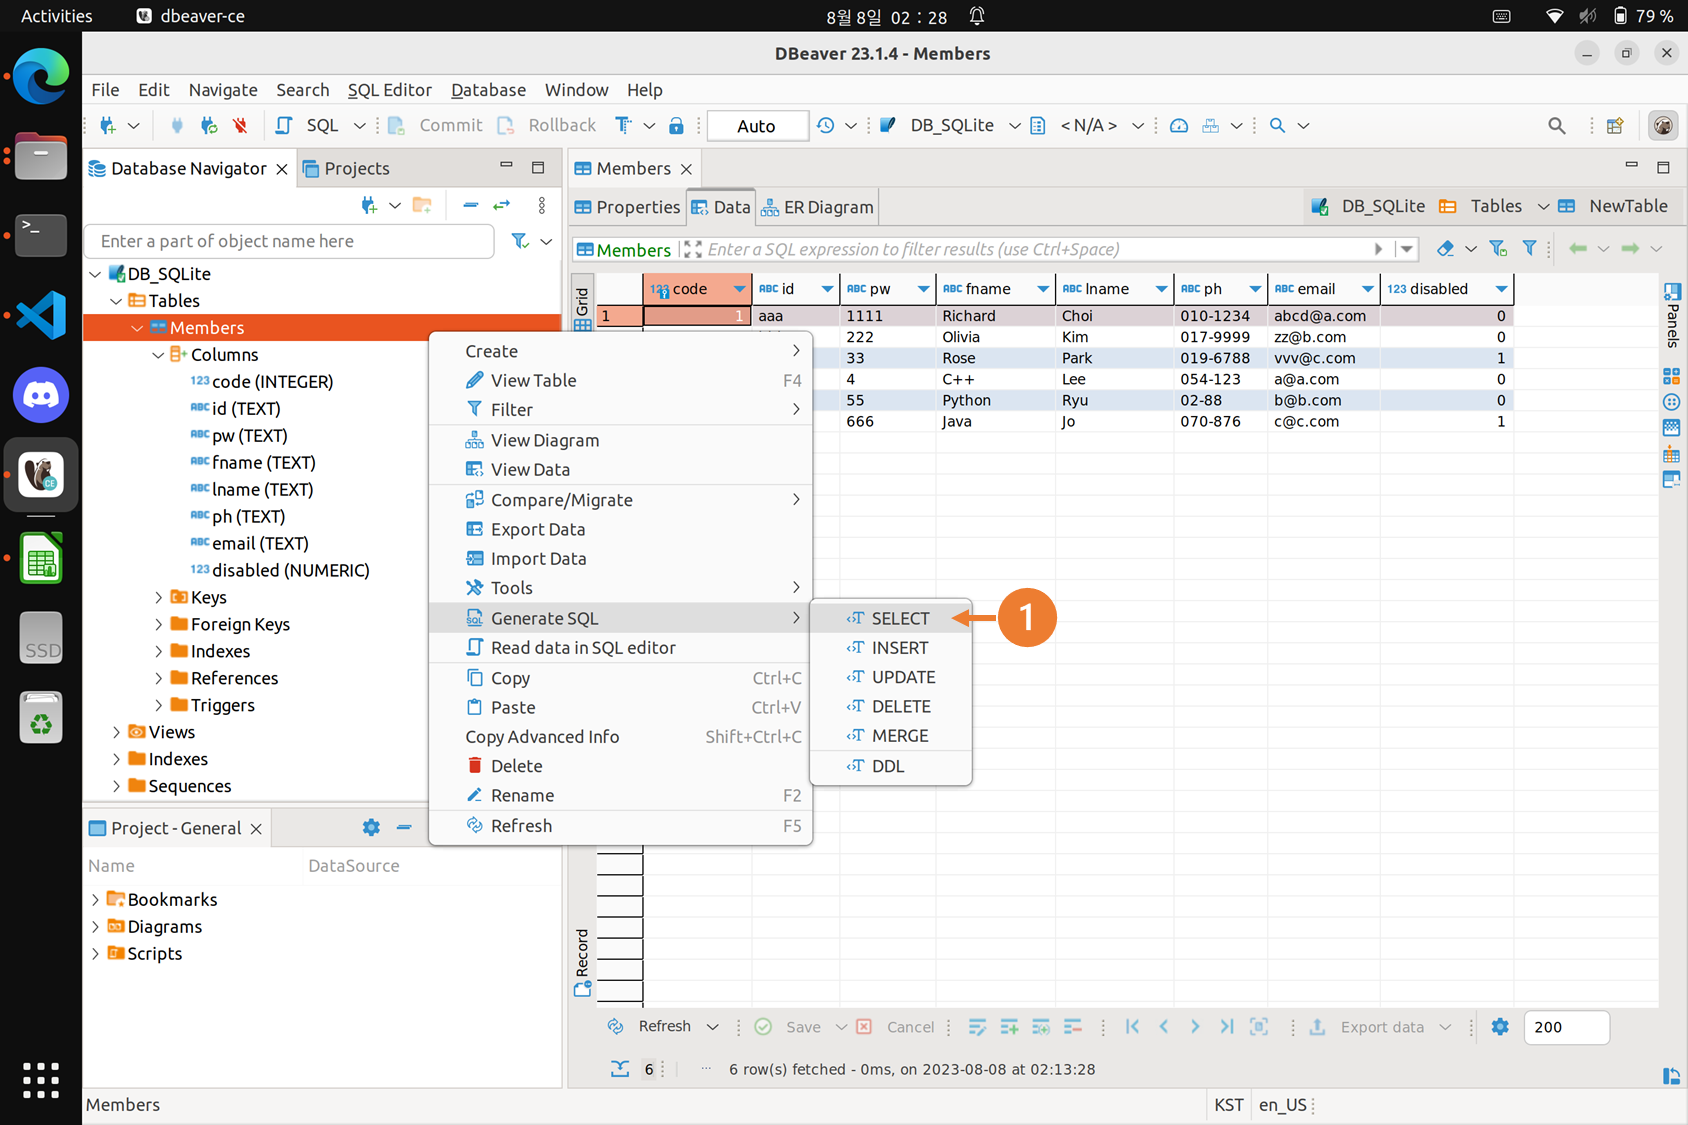This screenshot has width=1688, height=1125.
Task: Open the Auto commit mode selector
Action: (x=757, y=125)
